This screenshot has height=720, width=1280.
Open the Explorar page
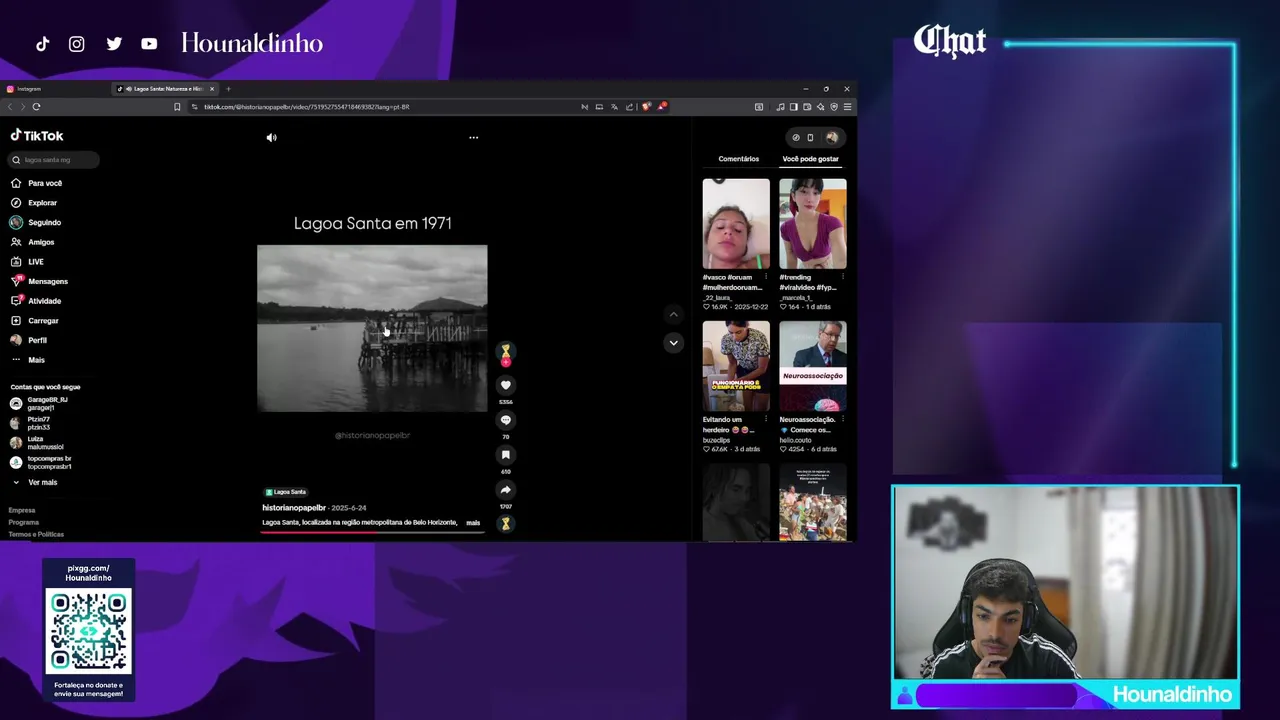tap(34, 203)
